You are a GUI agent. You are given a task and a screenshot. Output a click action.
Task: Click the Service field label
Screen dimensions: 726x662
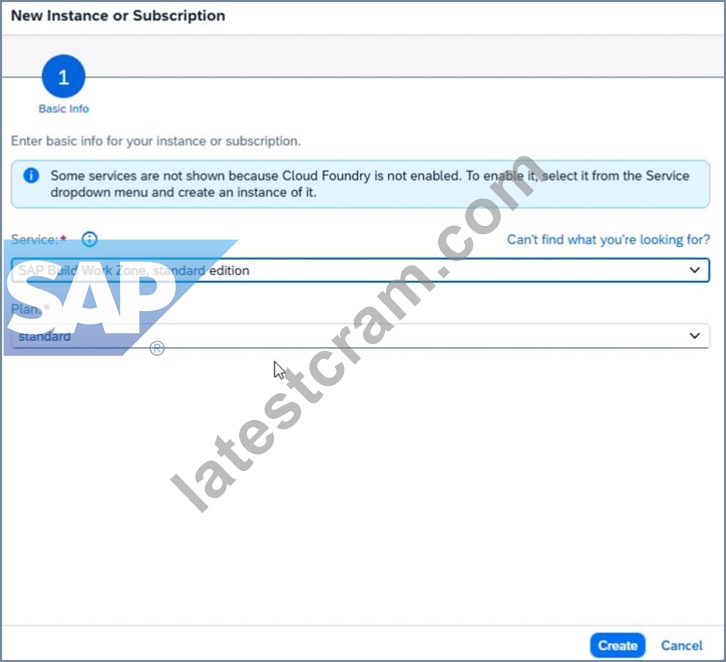click(x=34, y=239)
